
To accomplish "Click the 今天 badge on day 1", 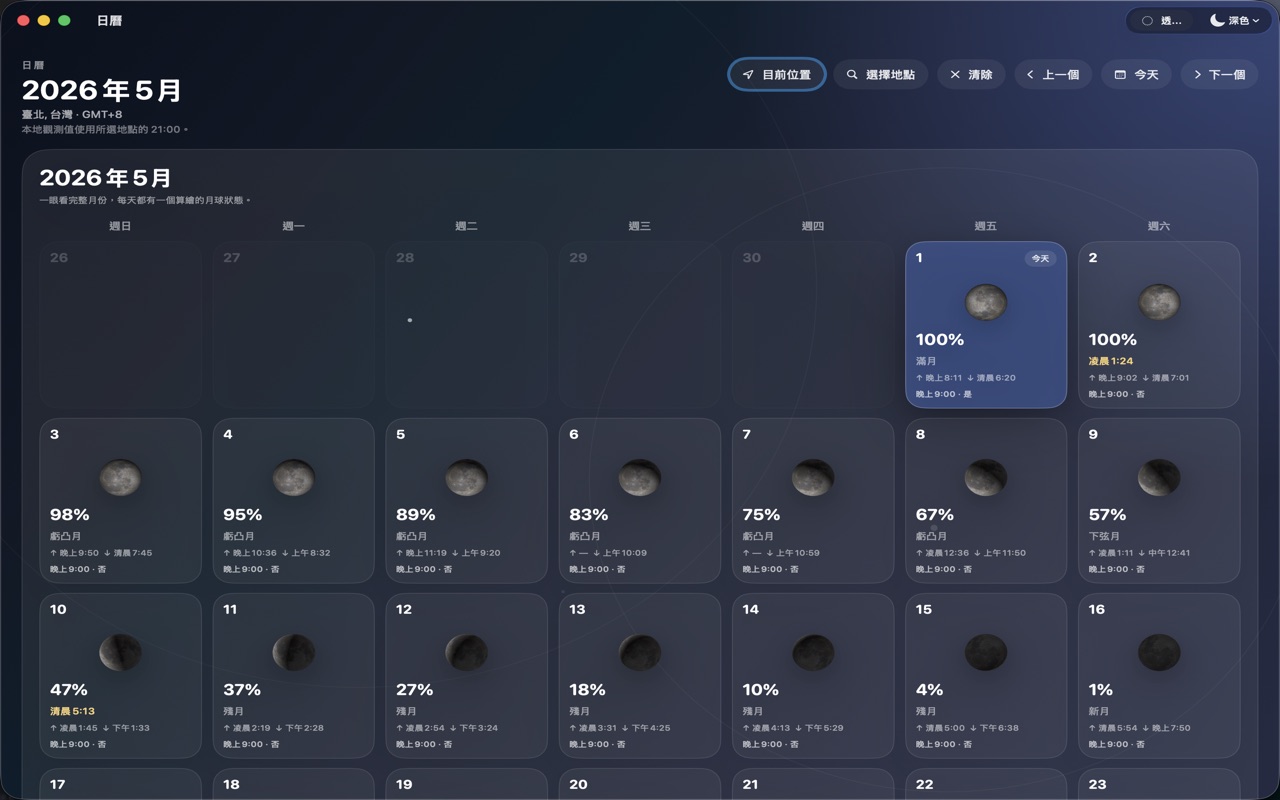I will [x=1040, y=258].
